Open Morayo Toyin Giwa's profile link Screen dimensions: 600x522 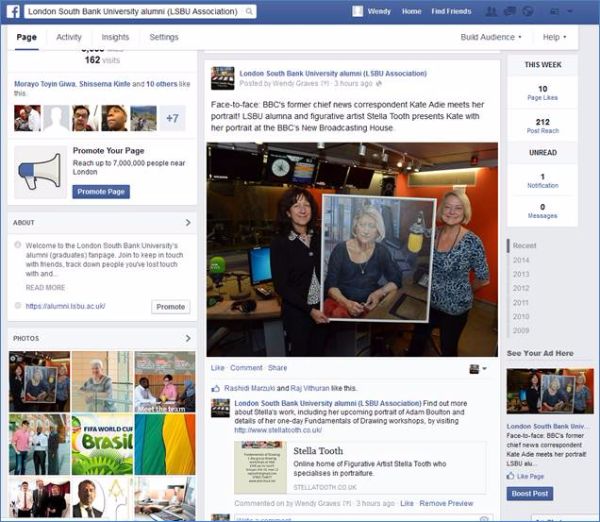click(44, 84)
